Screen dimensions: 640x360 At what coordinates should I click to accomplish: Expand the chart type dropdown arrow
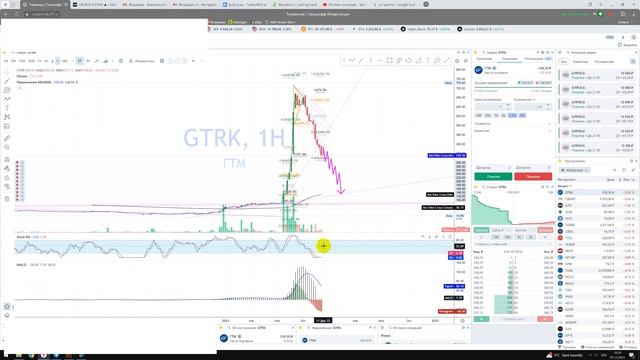[113, 61]
